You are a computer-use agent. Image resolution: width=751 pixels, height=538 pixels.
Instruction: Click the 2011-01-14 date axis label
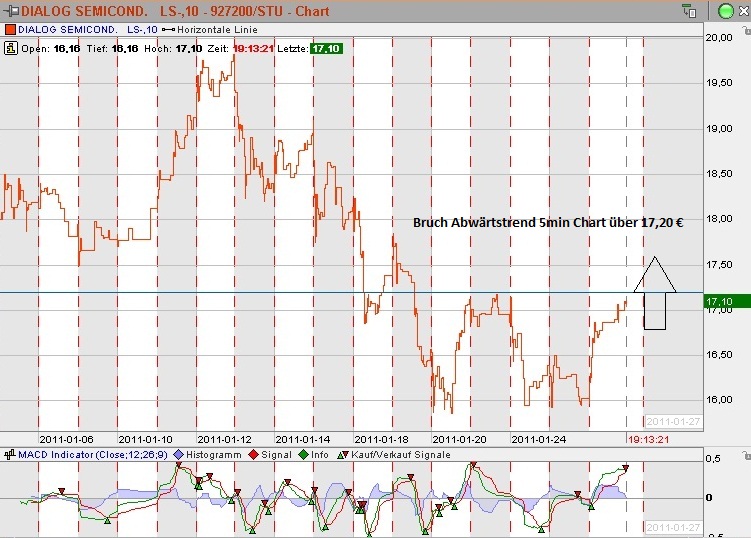(x=303, y=439)
